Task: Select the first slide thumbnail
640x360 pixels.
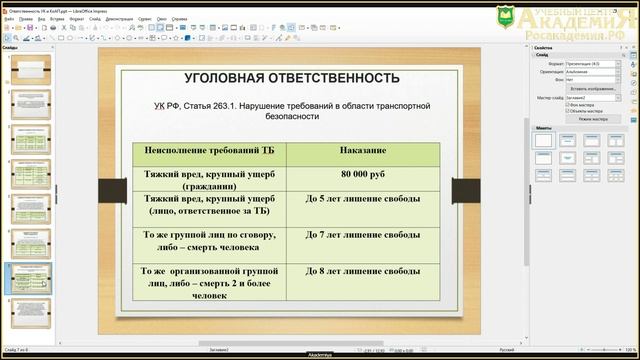Action: [31, 70]
